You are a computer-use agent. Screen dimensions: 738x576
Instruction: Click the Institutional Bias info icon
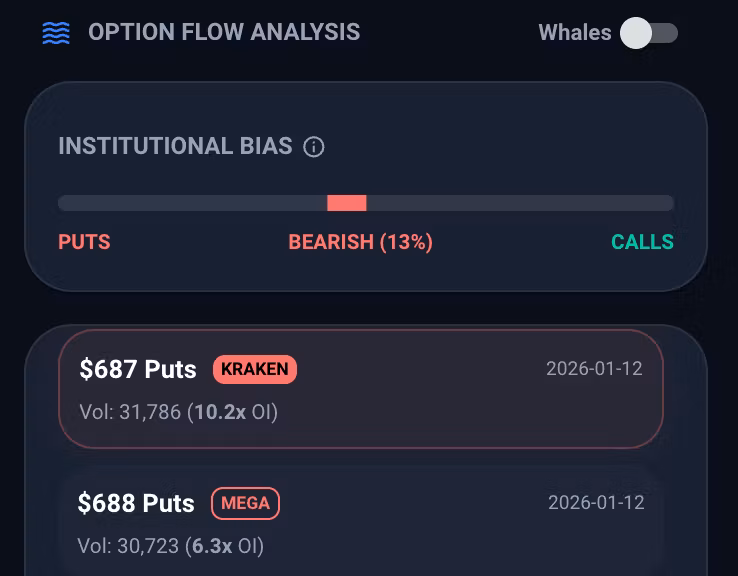pyautogui.click(x=314, y=147)
